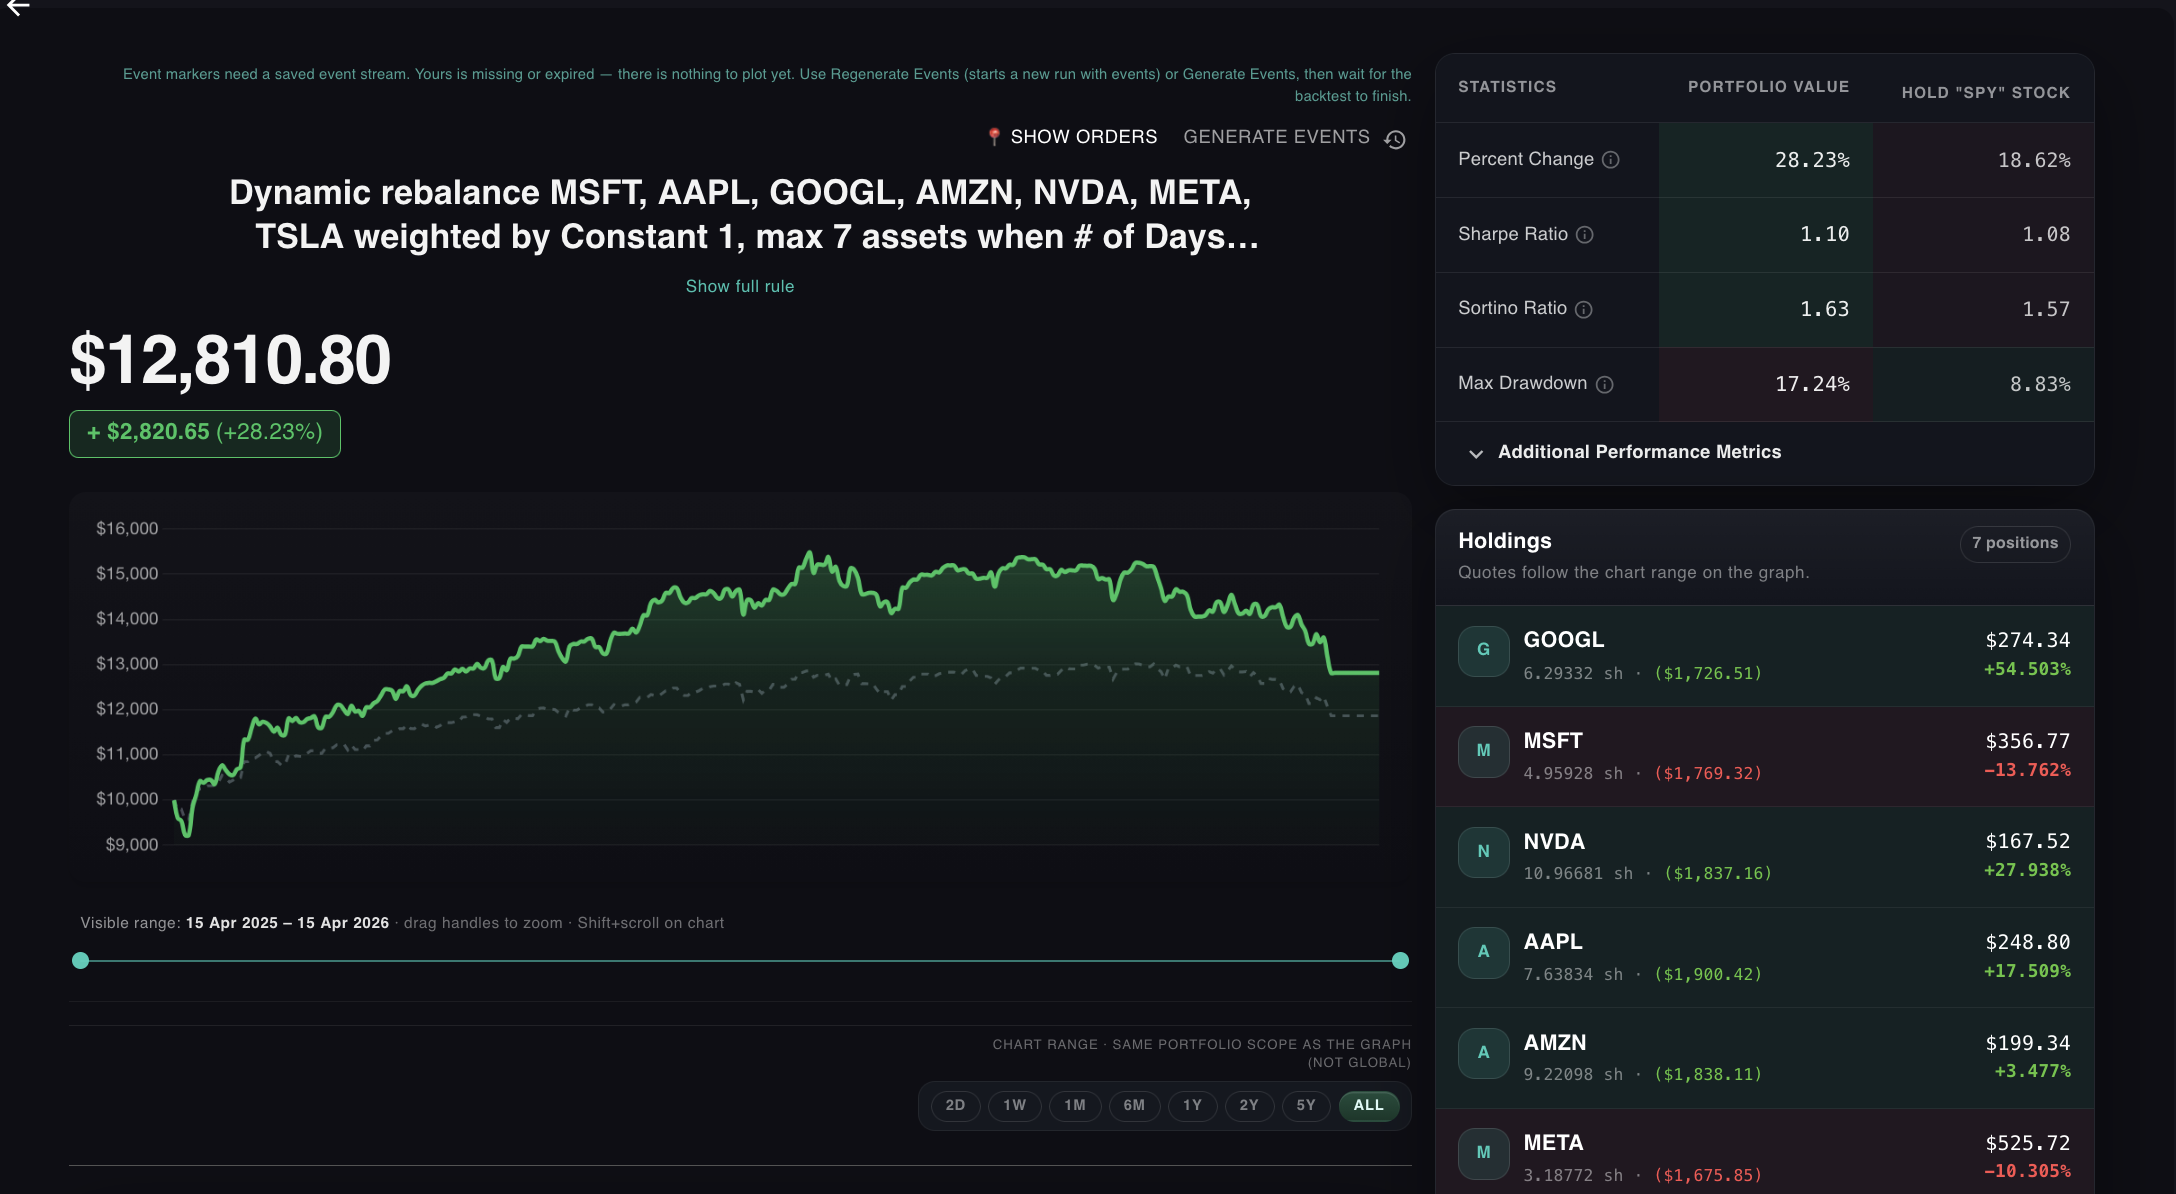Select the NVDA ticker badge in Holdings
The height and width of the screenshot is (1194, 2176).
click(x=1483, y=852)
